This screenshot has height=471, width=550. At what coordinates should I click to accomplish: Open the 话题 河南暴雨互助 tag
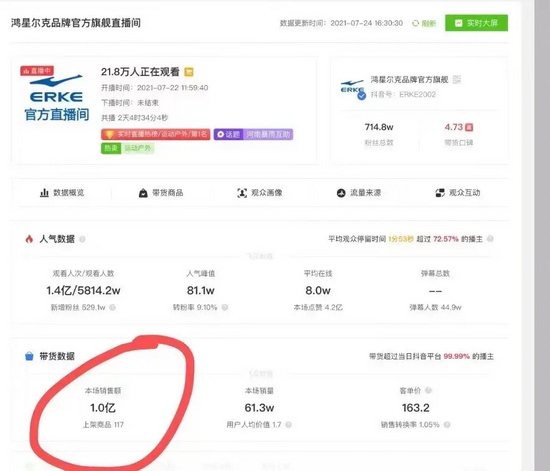(x=253, y=134)
